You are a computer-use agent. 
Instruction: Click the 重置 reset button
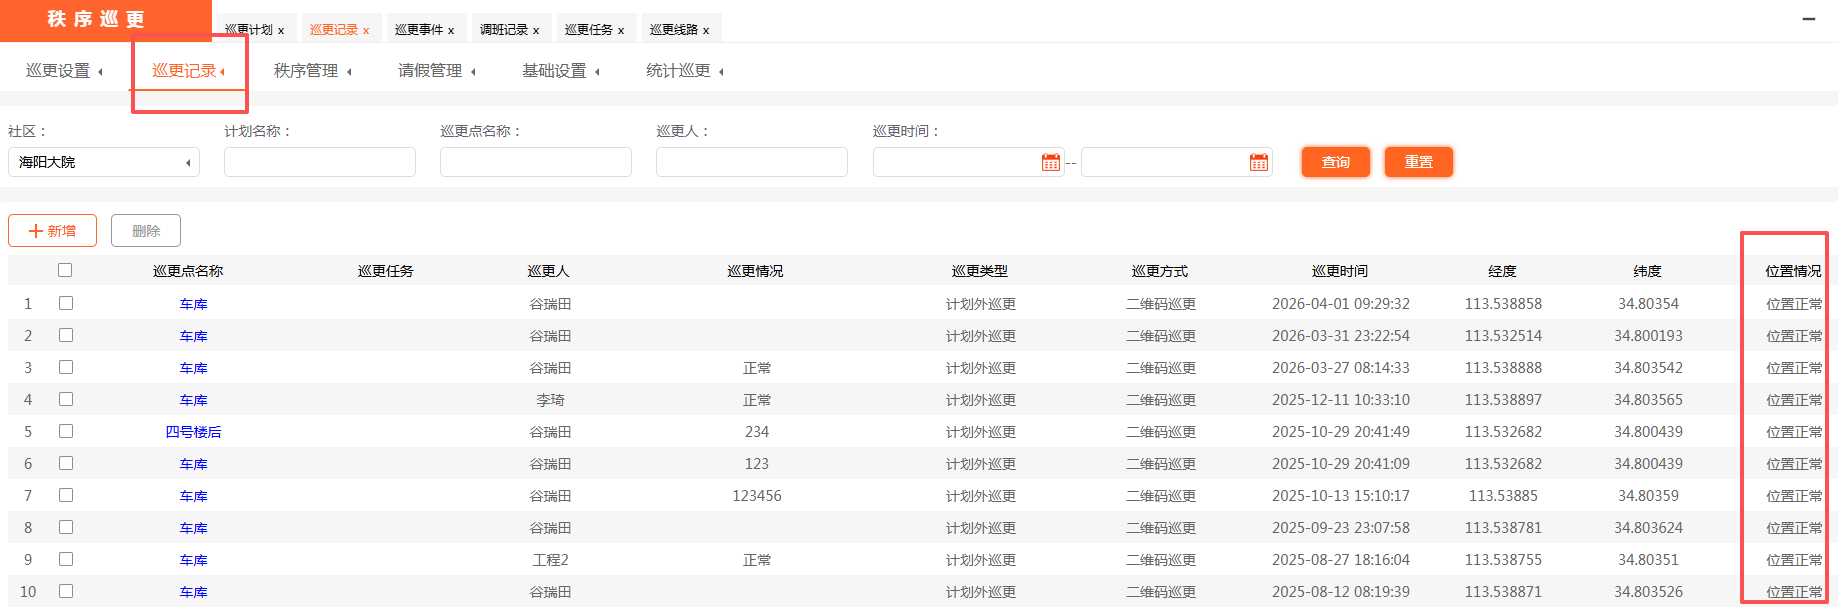[x=1418, y=162]
